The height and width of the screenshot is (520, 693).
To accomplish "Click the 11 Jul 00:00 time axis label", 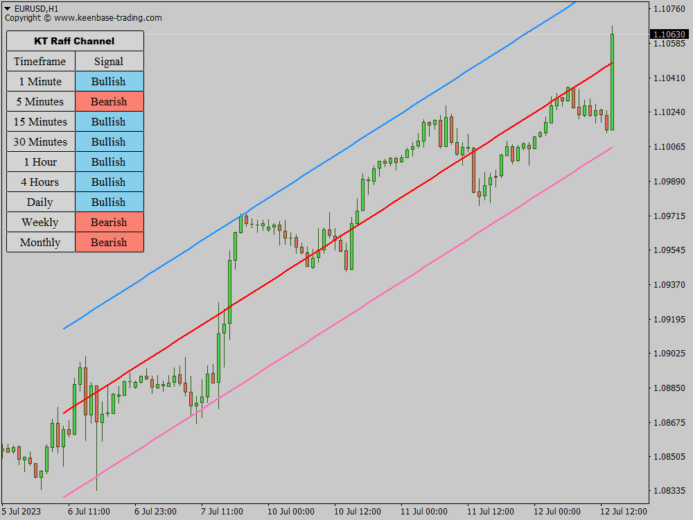I will click(424, 512).
